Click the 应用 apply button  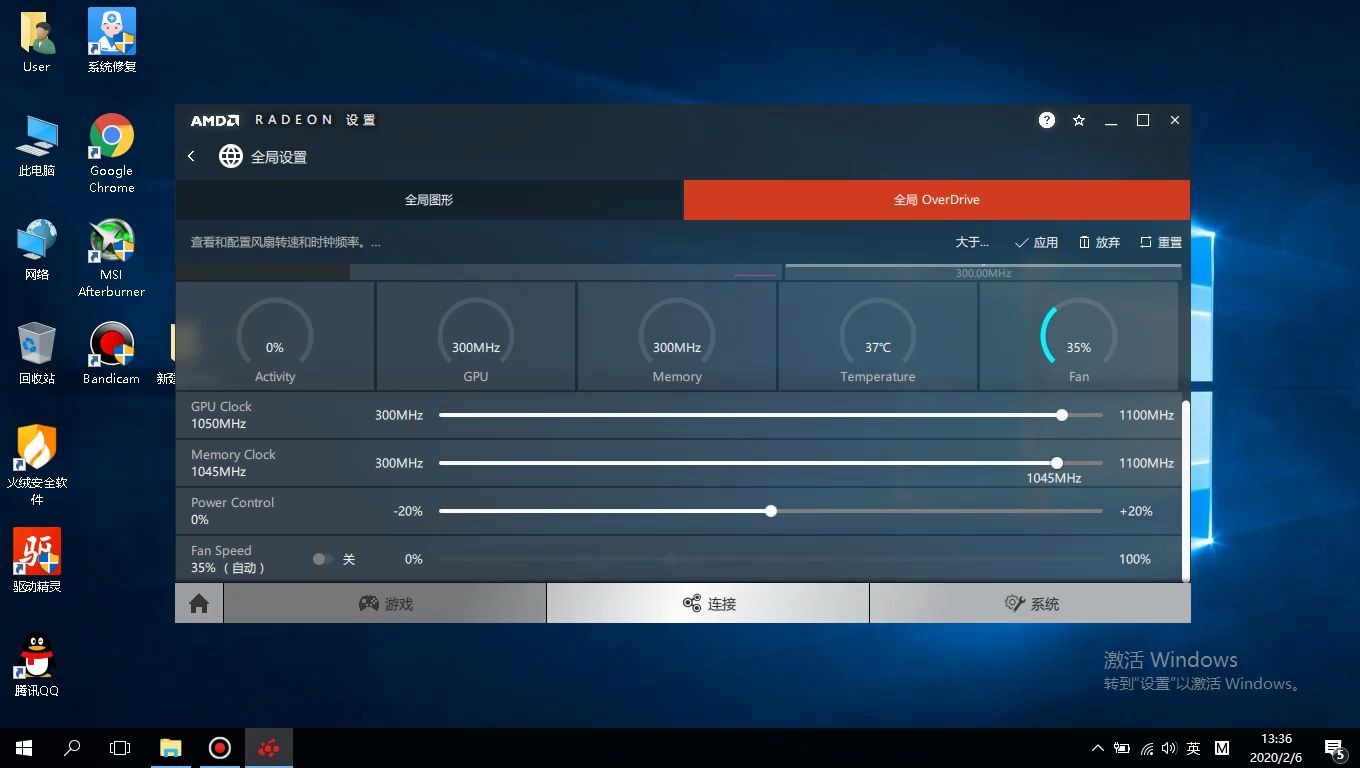pyautogui.click(x=1036, y=243)
